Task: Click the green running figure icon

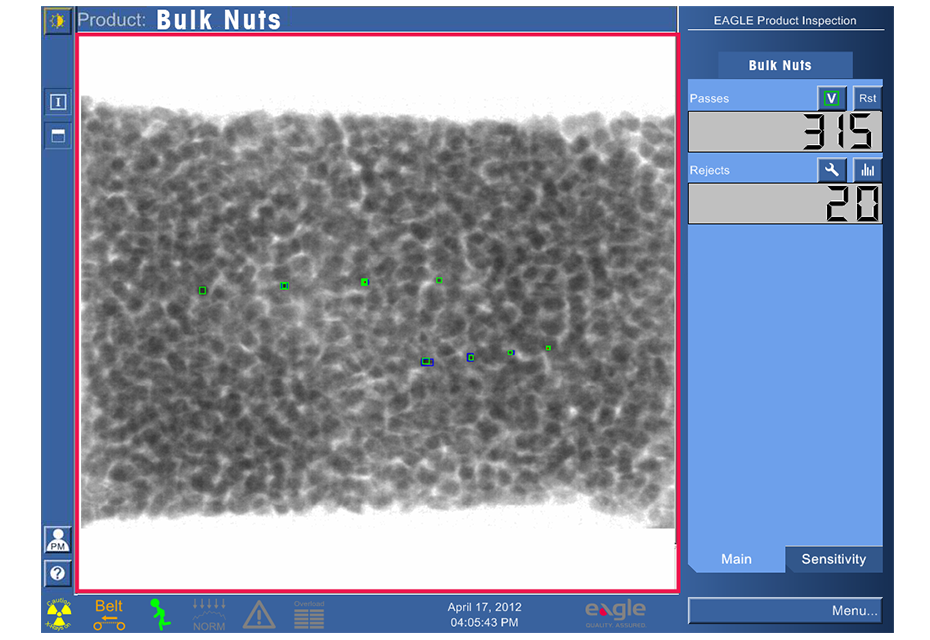Action: pos(156,613)
